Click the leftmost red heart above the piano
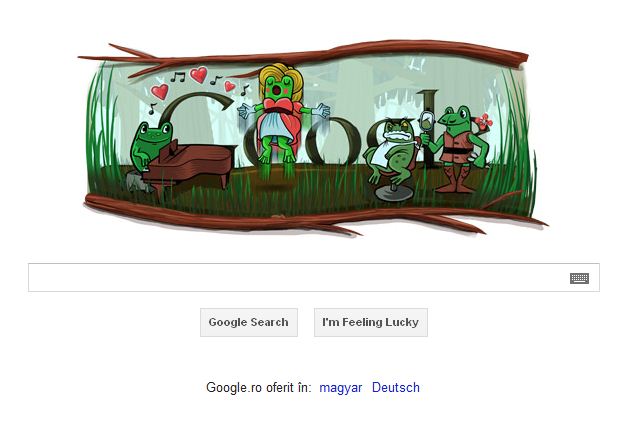637x424 pixels. coord(160,91)
